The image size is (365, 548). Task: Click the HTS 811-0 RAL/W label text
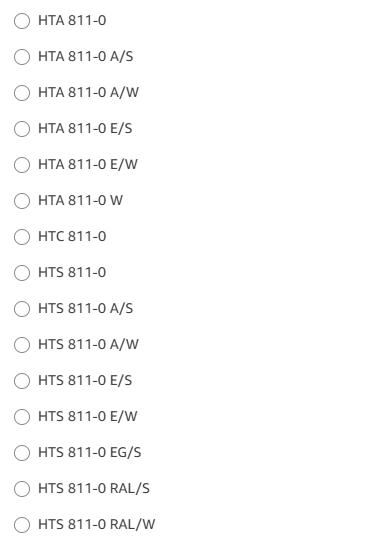coord(96,525)
